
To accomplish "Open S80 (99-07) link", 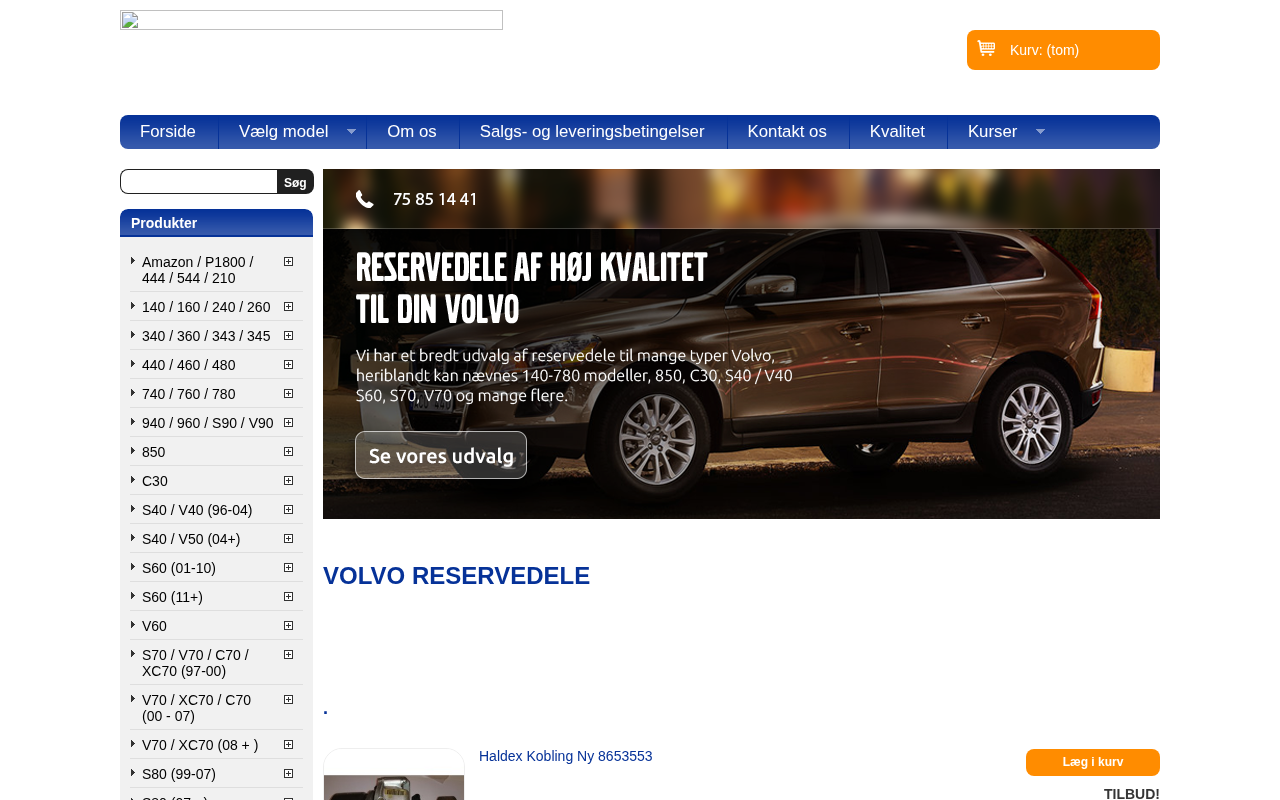I will [179, 774].
